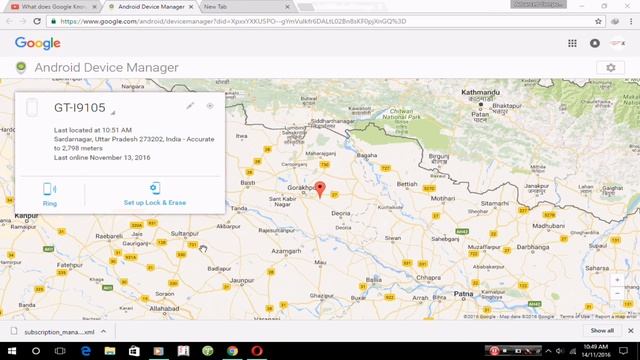Click the Kathmandu label on map

click(x=480, y=92)
